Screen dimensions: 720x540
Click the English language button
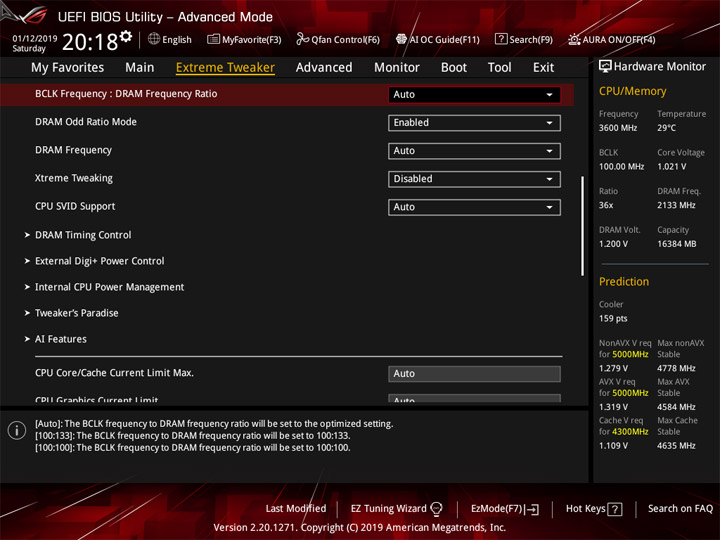click(x=170, y=39)
